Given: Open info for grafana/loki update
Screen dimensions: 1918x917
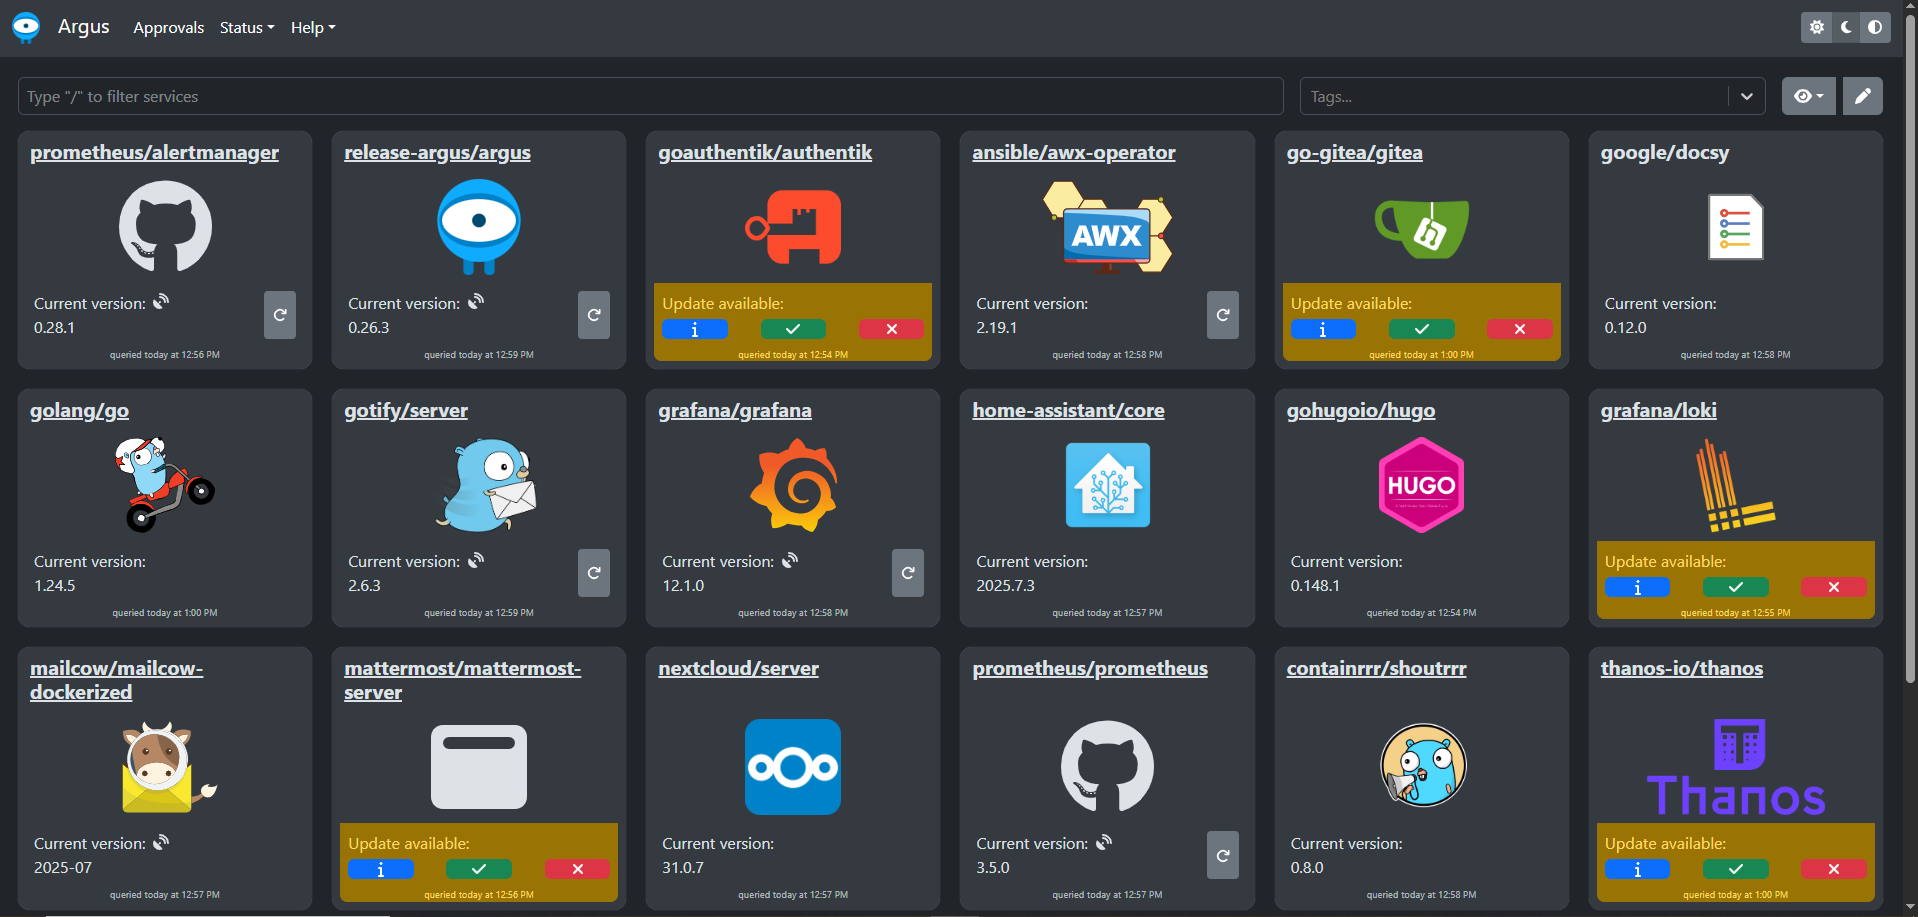Looking at the screenshot, I should 1637,587.
